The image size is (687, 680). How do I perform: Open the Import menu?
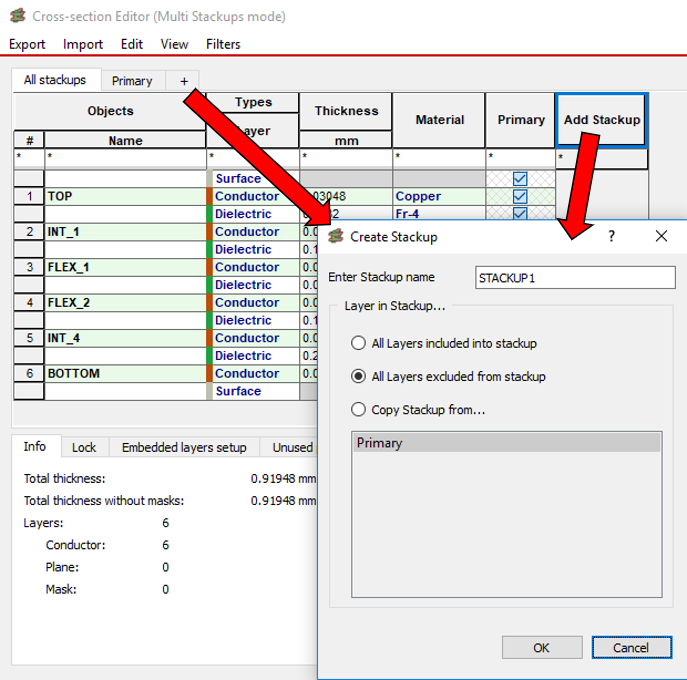pyautogui.click(x=83, y=44)
